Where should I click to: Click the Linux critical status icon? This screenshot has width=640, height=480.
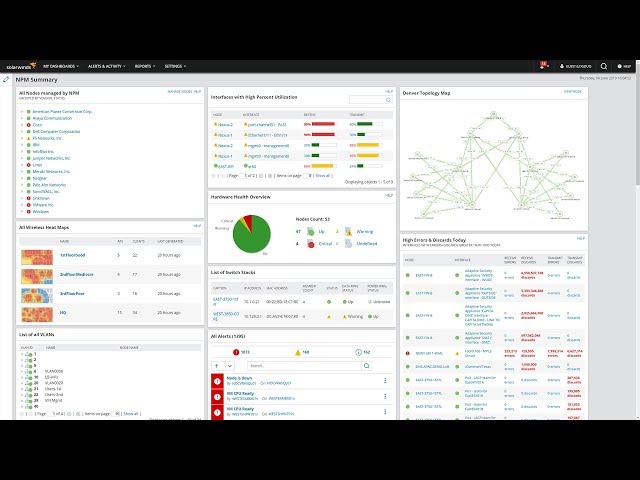point(29,165)
